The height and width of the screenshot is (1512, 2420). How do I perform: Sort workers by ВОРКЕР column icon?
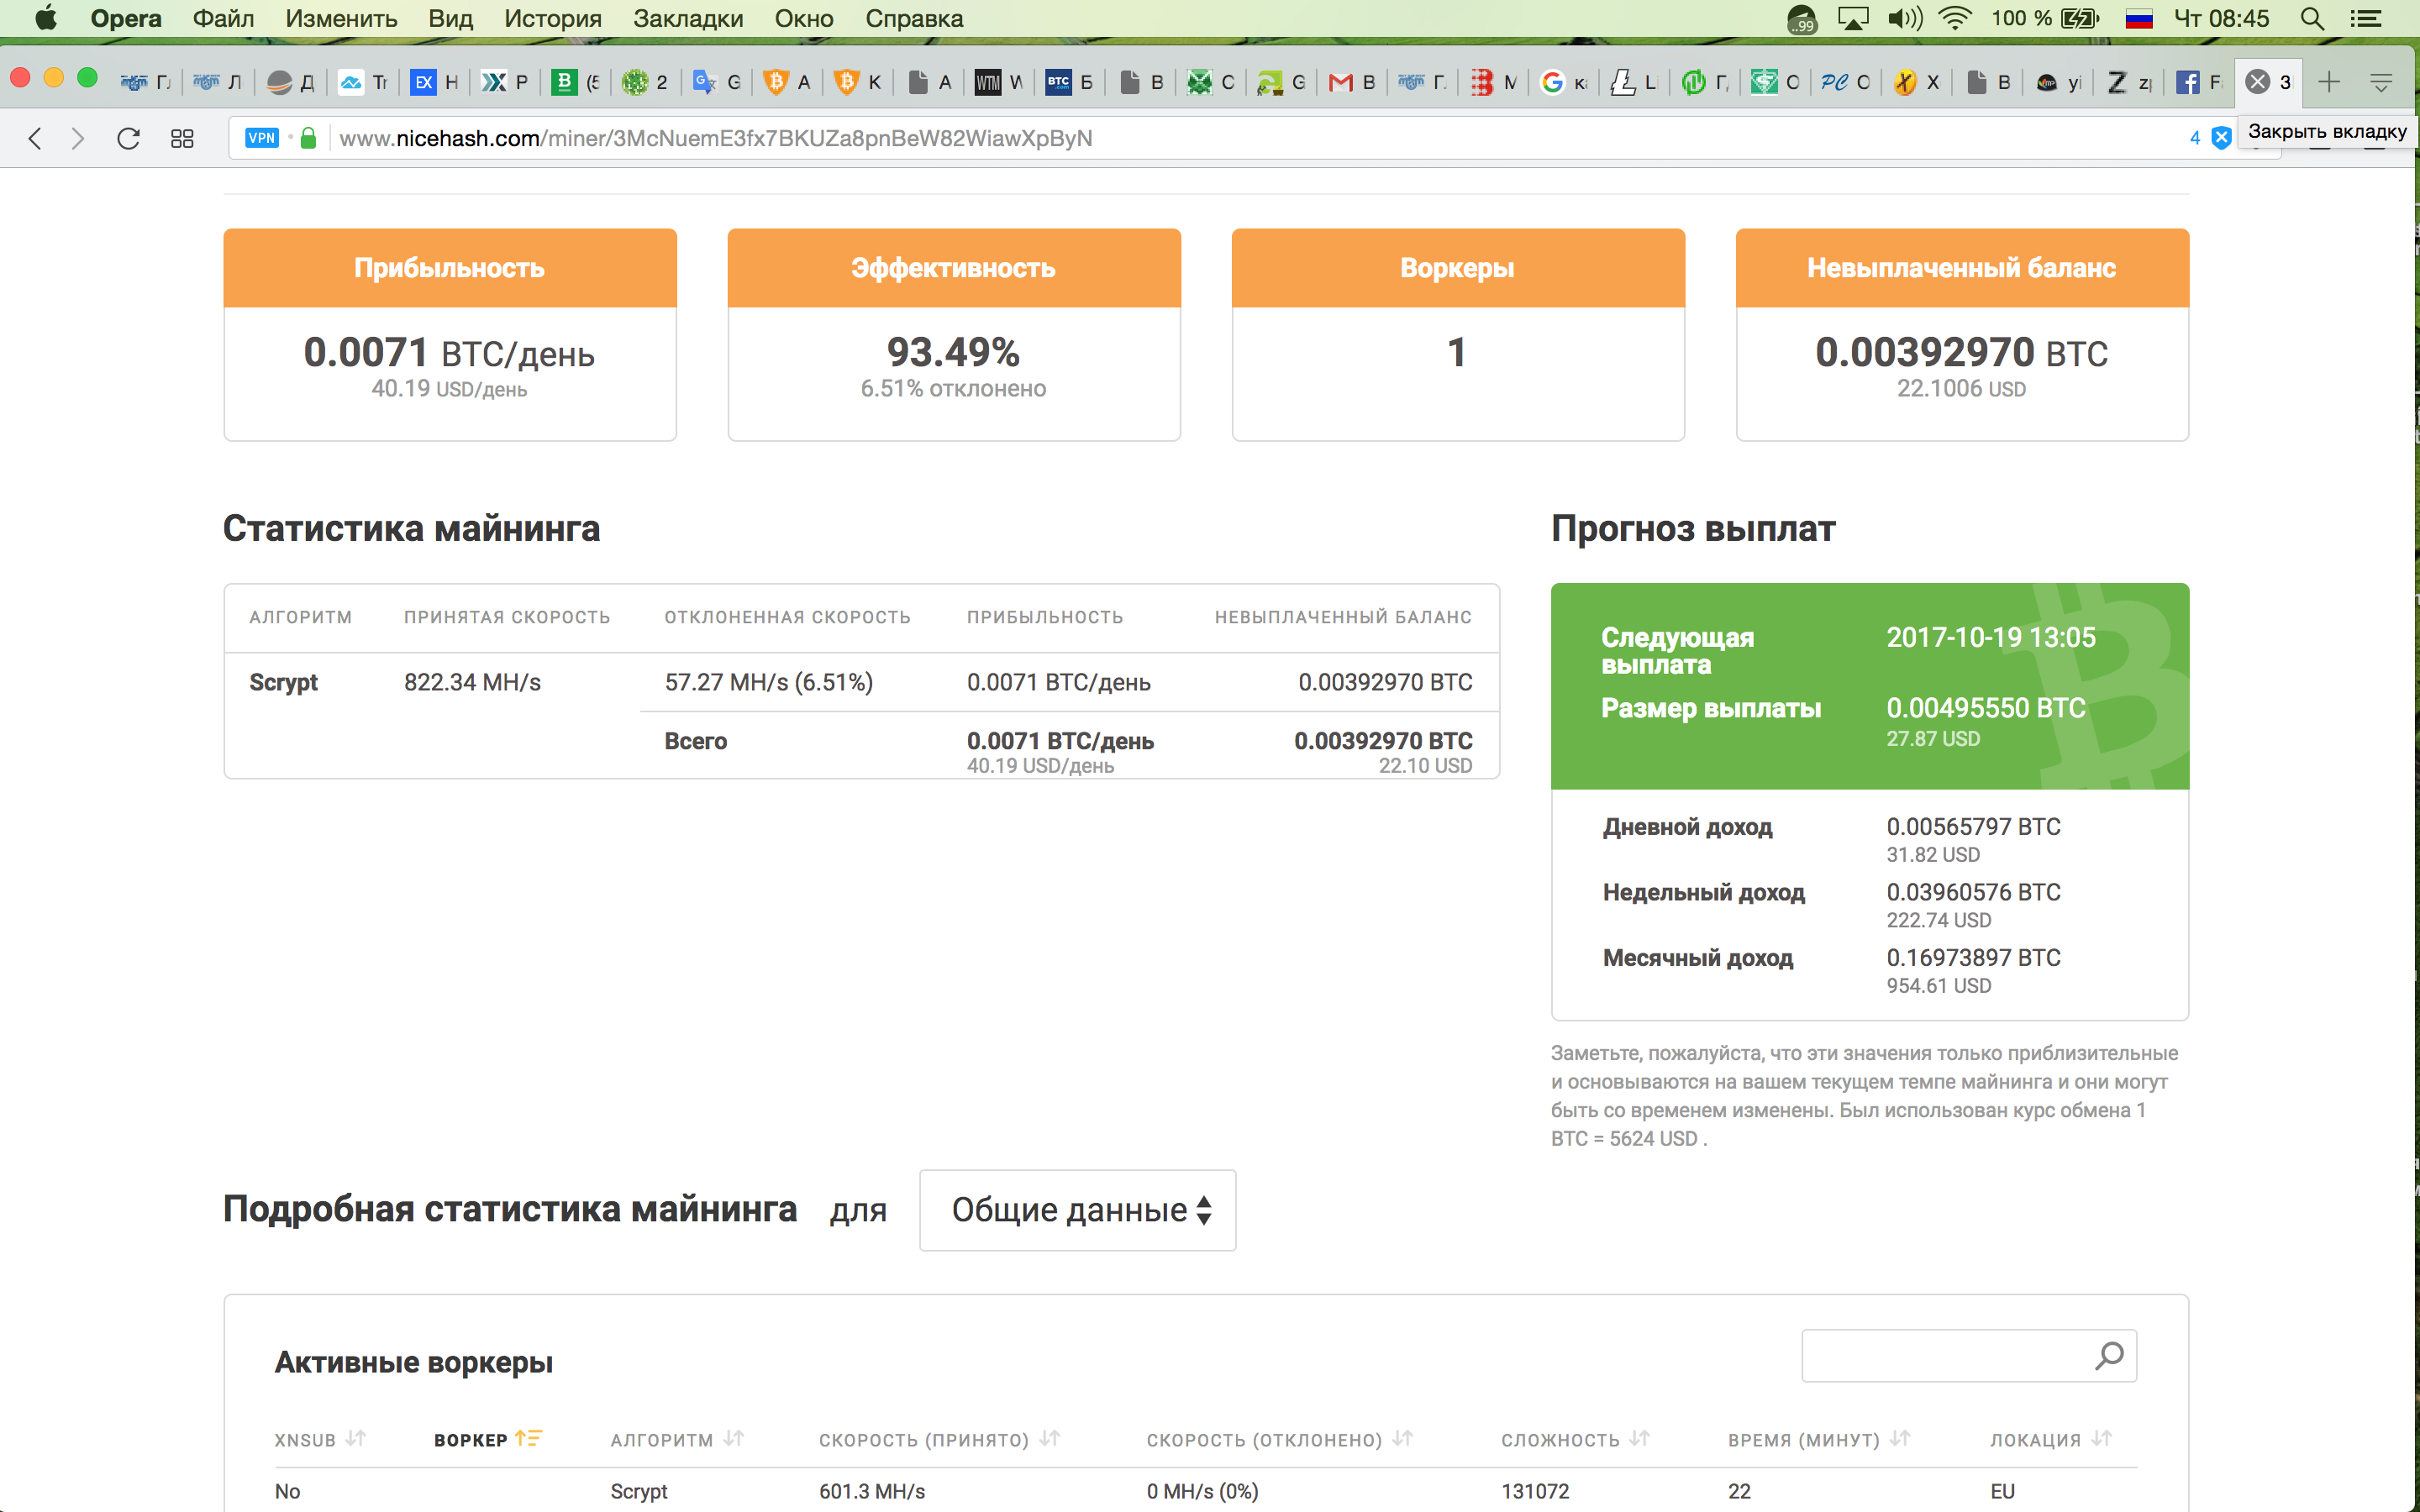pos(528,1438)
